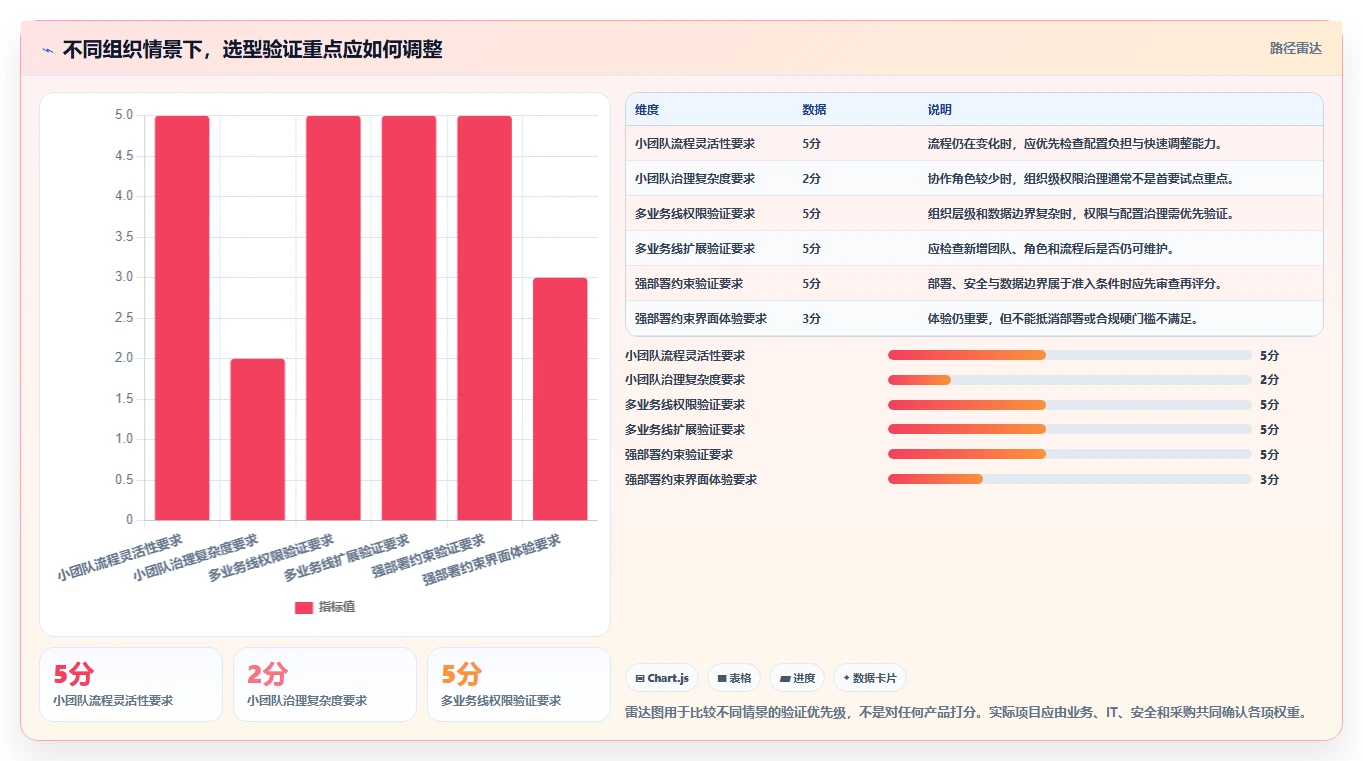Click the lightning icon beside the page title
Image resolution: width=1363 pixels, height=761 pixels.
(48, 50)
